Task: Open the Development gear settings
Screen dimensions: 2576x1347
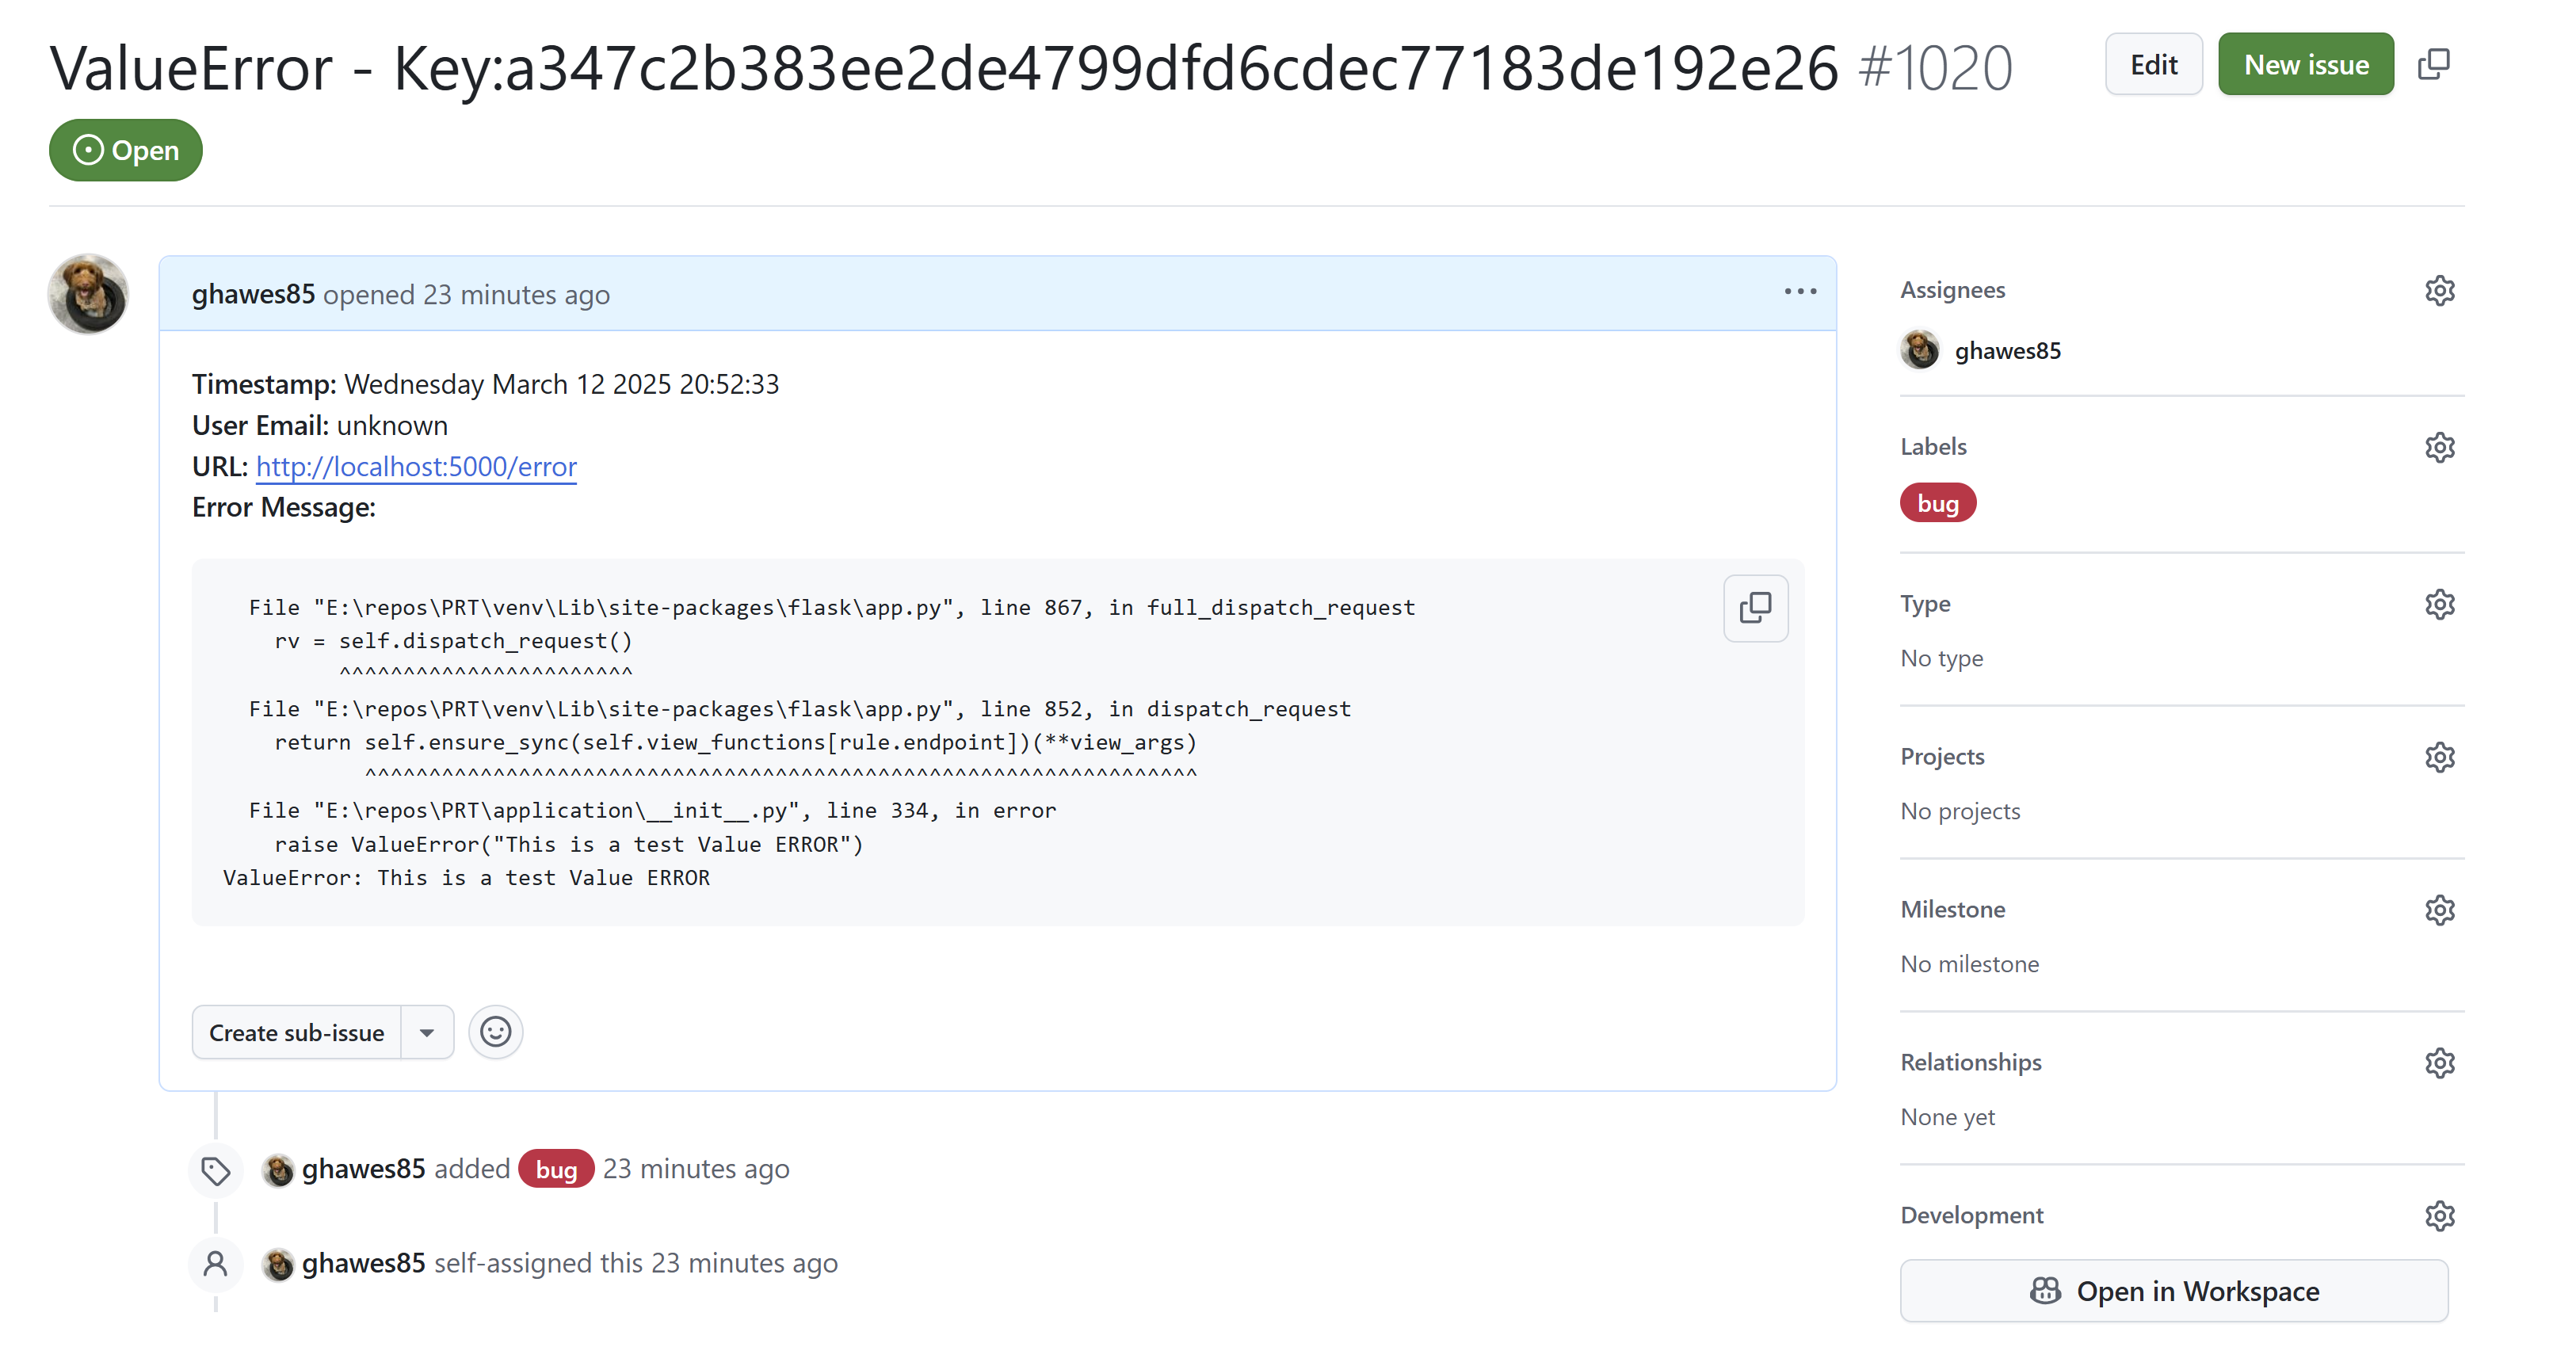Action: (2439, 1215)
